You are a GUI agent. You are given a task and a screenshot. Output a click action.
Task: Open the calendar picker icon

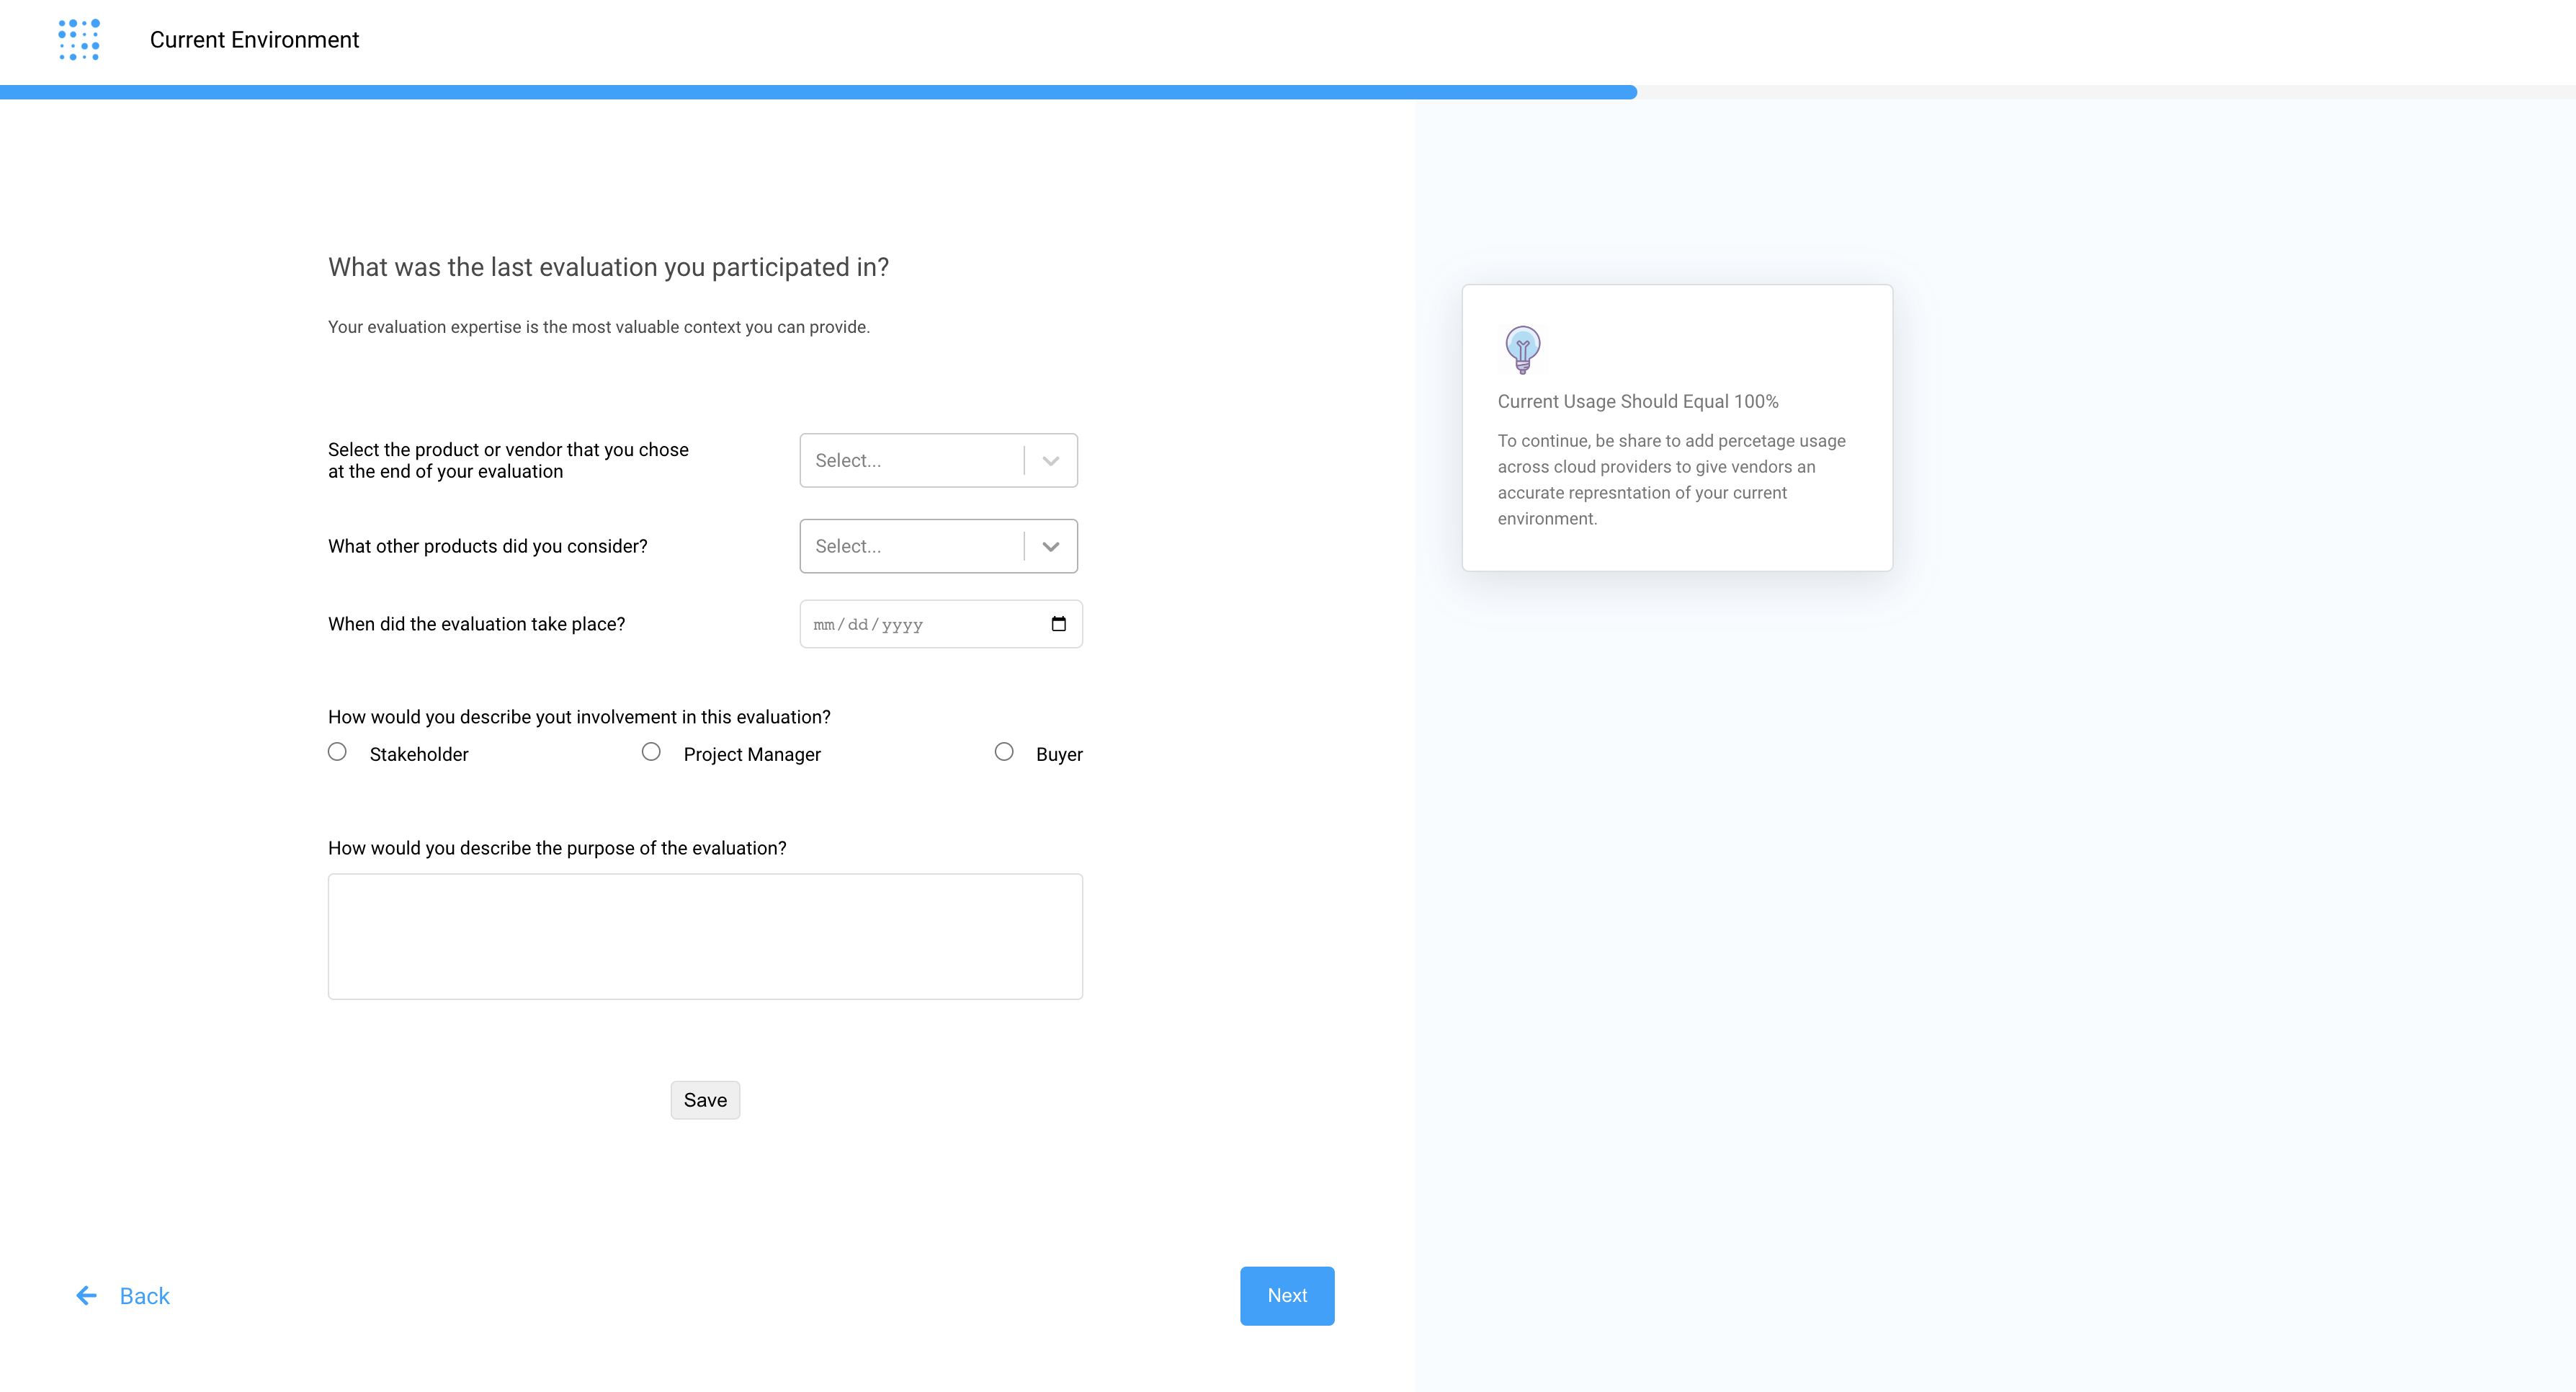tap(1059, 624)
